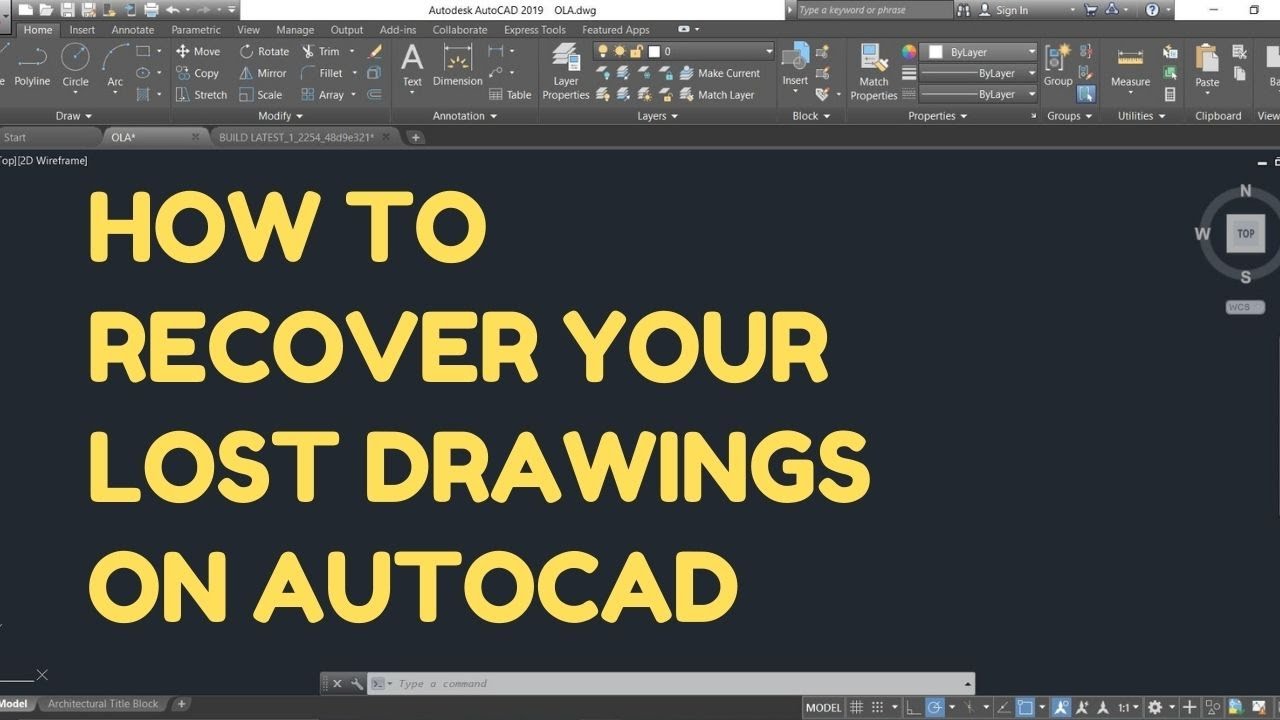The image size is (1280, 720).
Task: Click the Plot printer icon in quick access
Action: click(x=151, y=10)
